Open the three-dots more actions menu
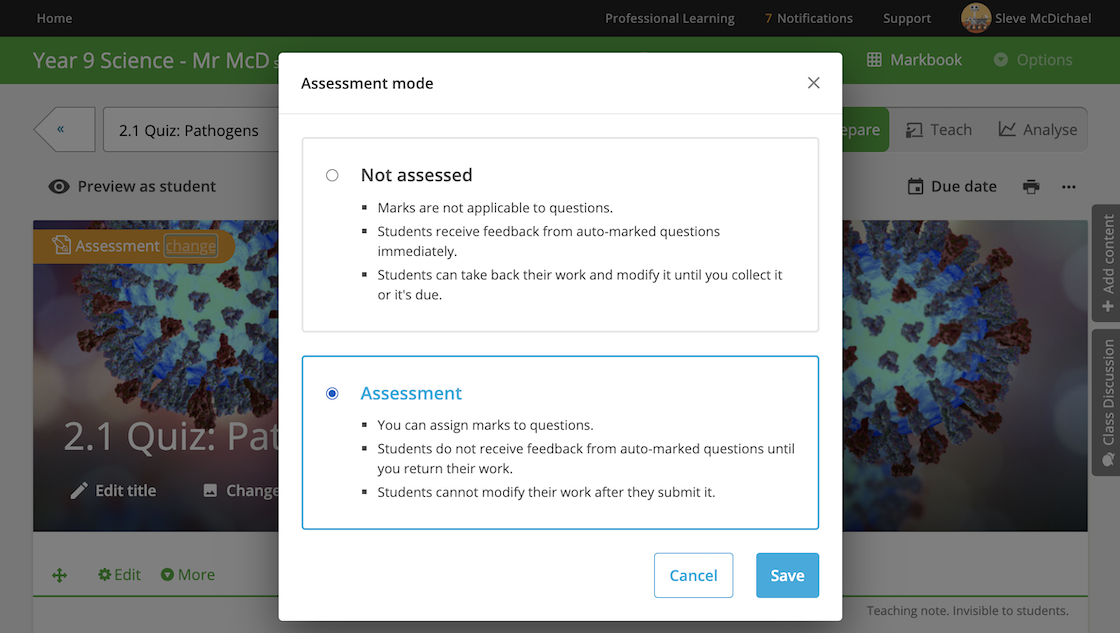 [1069, 187]
